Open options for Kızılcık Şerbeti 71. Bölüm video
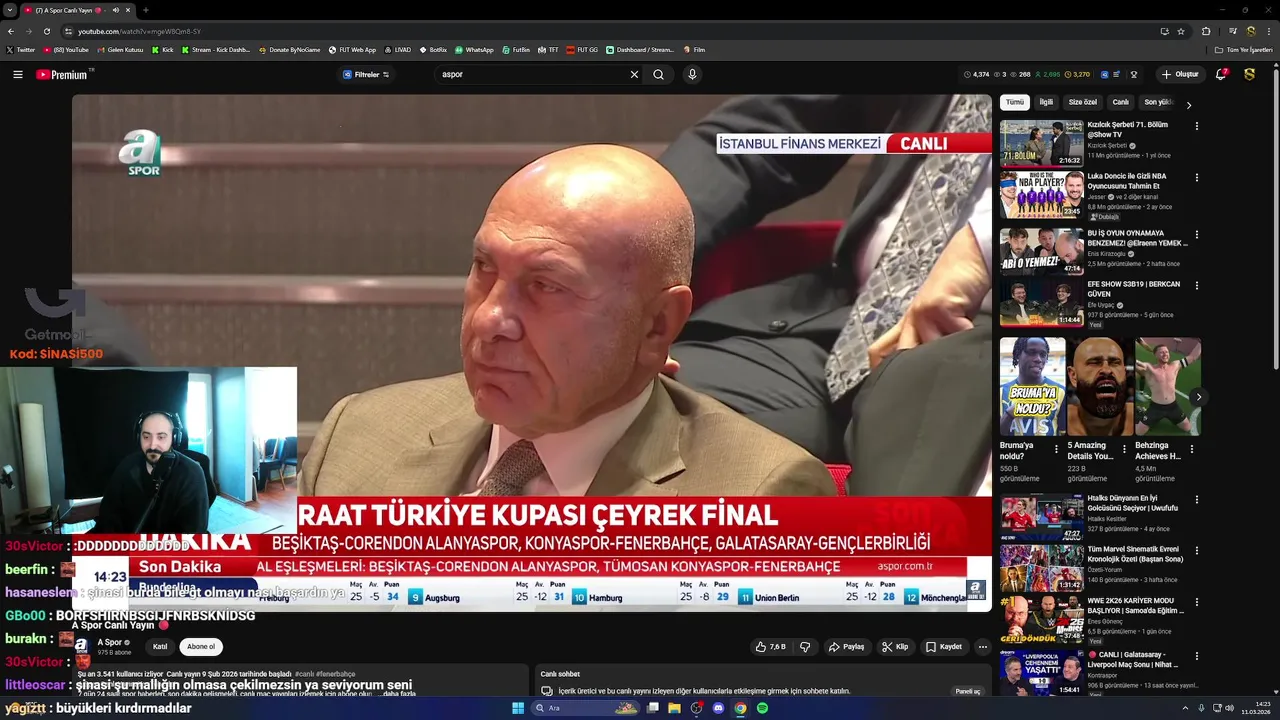This screenshot has height=720, width=1280. (x=1196, y=126)
